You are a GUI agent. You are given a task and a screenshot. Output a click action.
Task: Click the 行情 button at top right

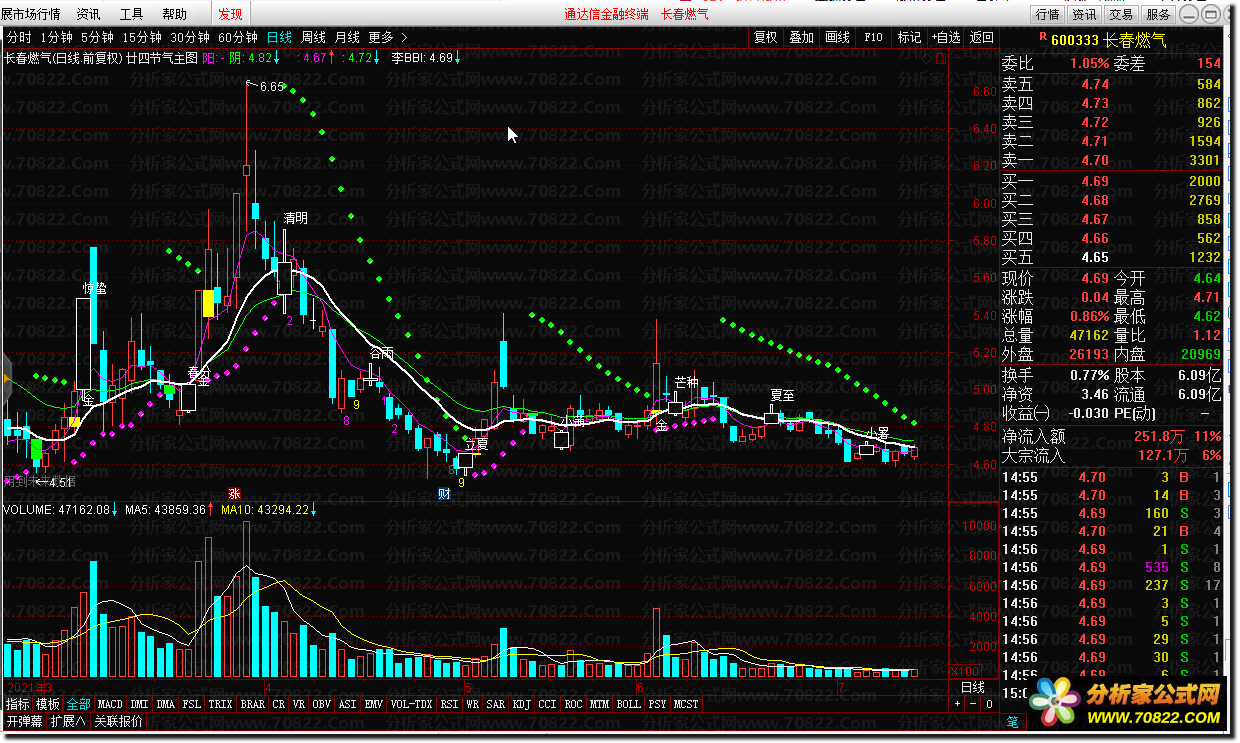tap(1048, 15)
